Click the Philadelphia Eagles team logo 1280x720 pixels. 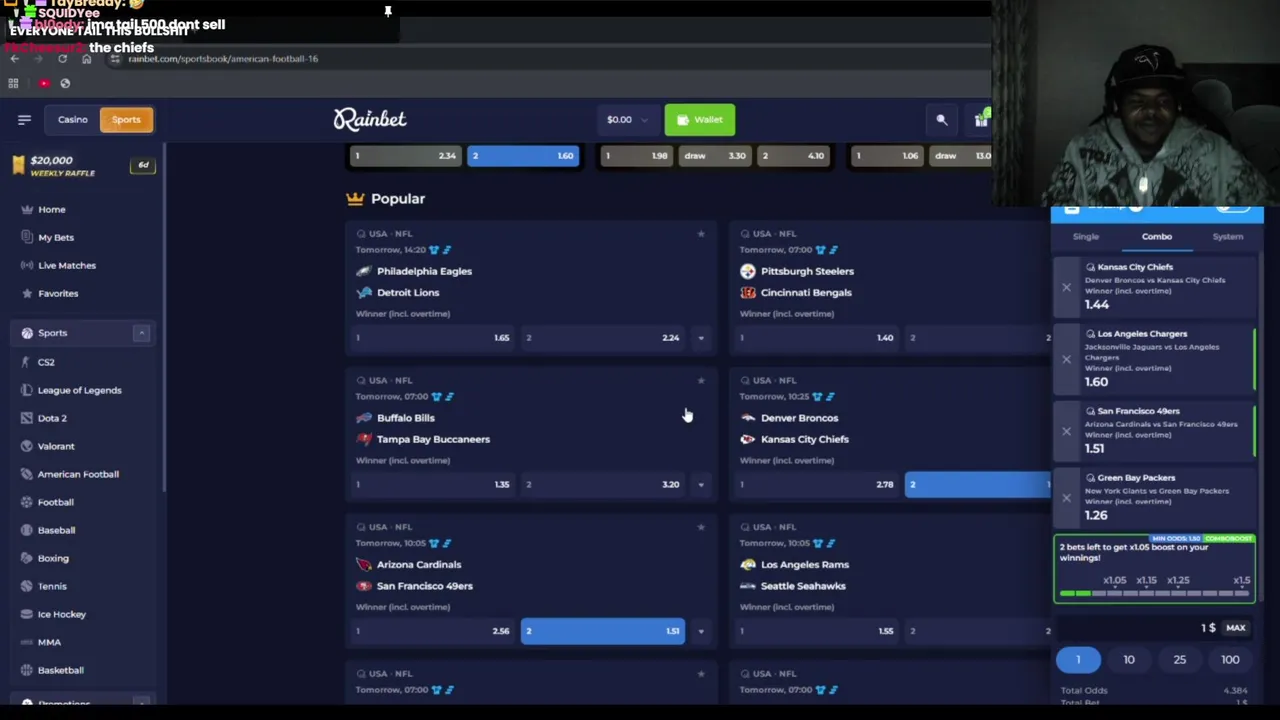[x=363, y=271]
